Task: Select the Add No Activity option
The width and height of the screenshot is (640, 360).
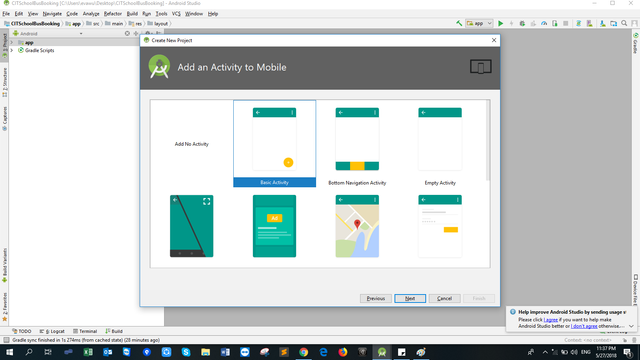Action: coord(191,144)
